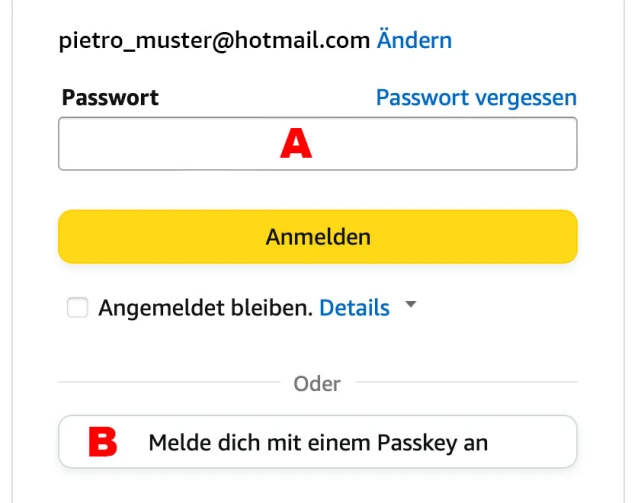Click the Angemeldet bleiben label text
Viewport: 640px width, 503px height.
pos(205,308)
